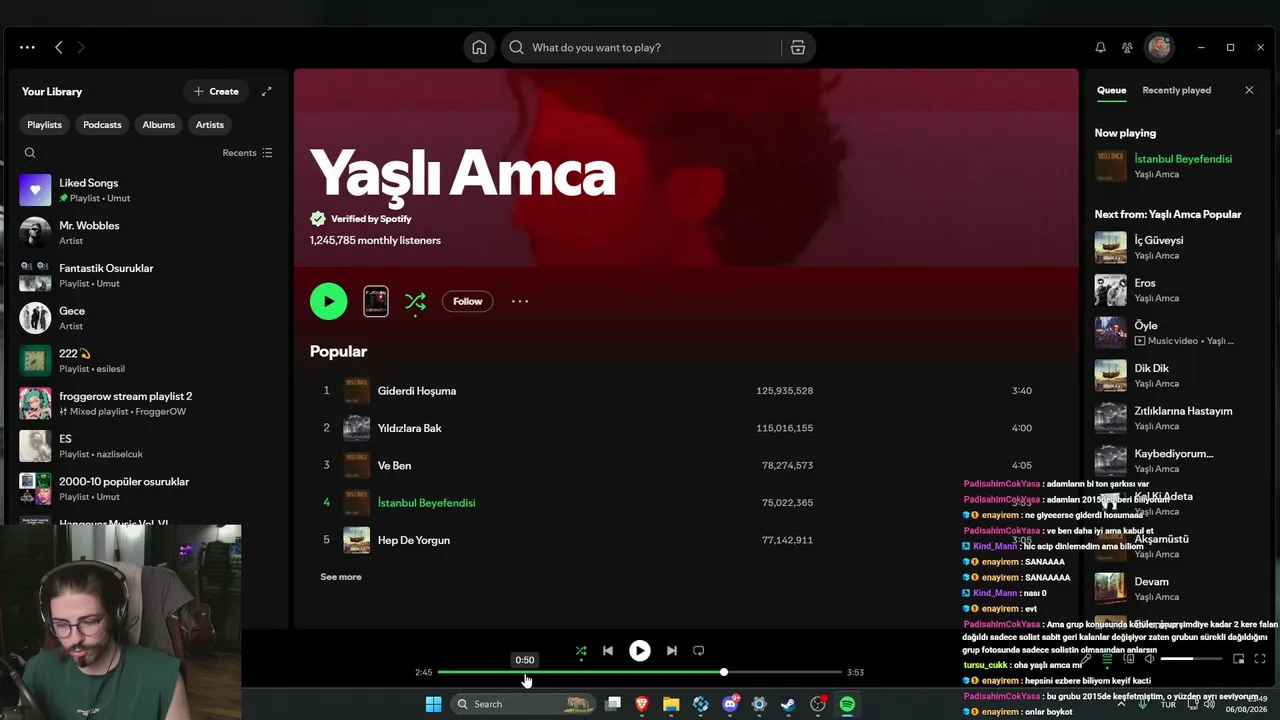
Task: Switch to the Recently played tab
Action: 1177,90
